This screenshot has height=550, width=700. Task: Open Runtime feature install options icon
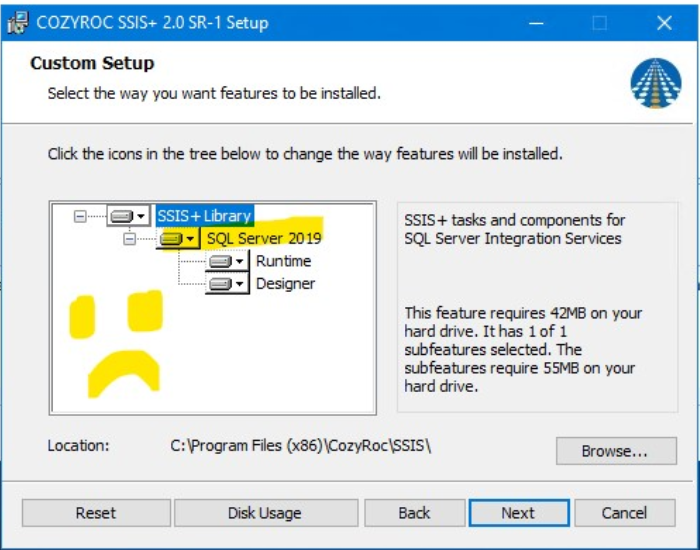click(227, 261)
